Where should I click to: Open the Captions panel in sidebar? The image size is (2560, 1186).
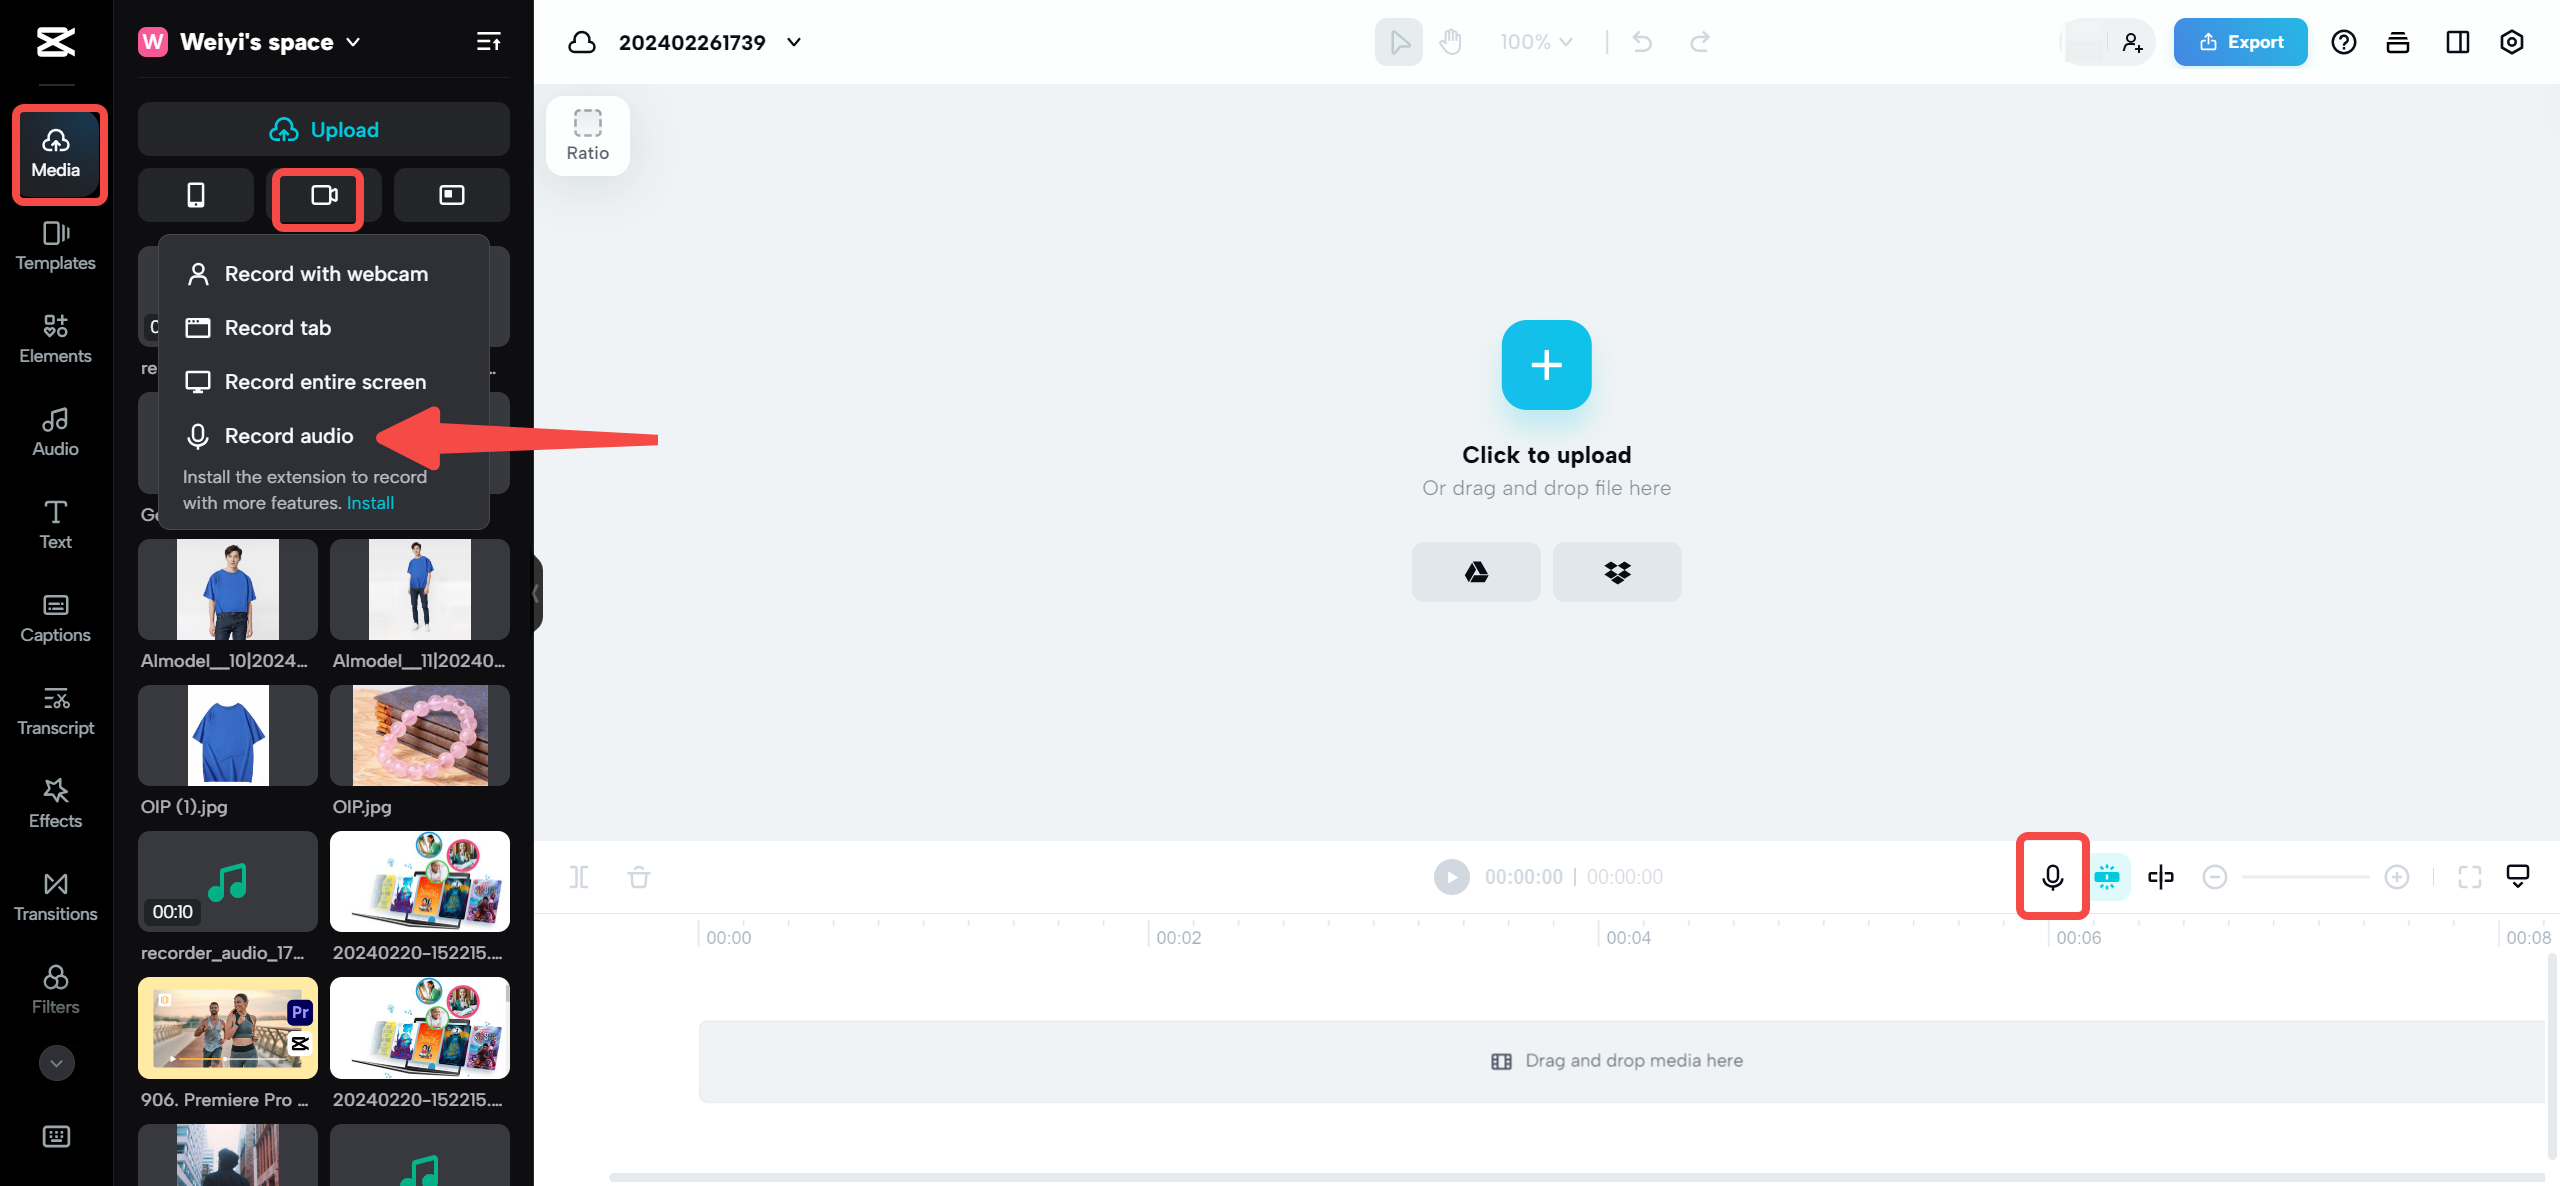(56, 618)
